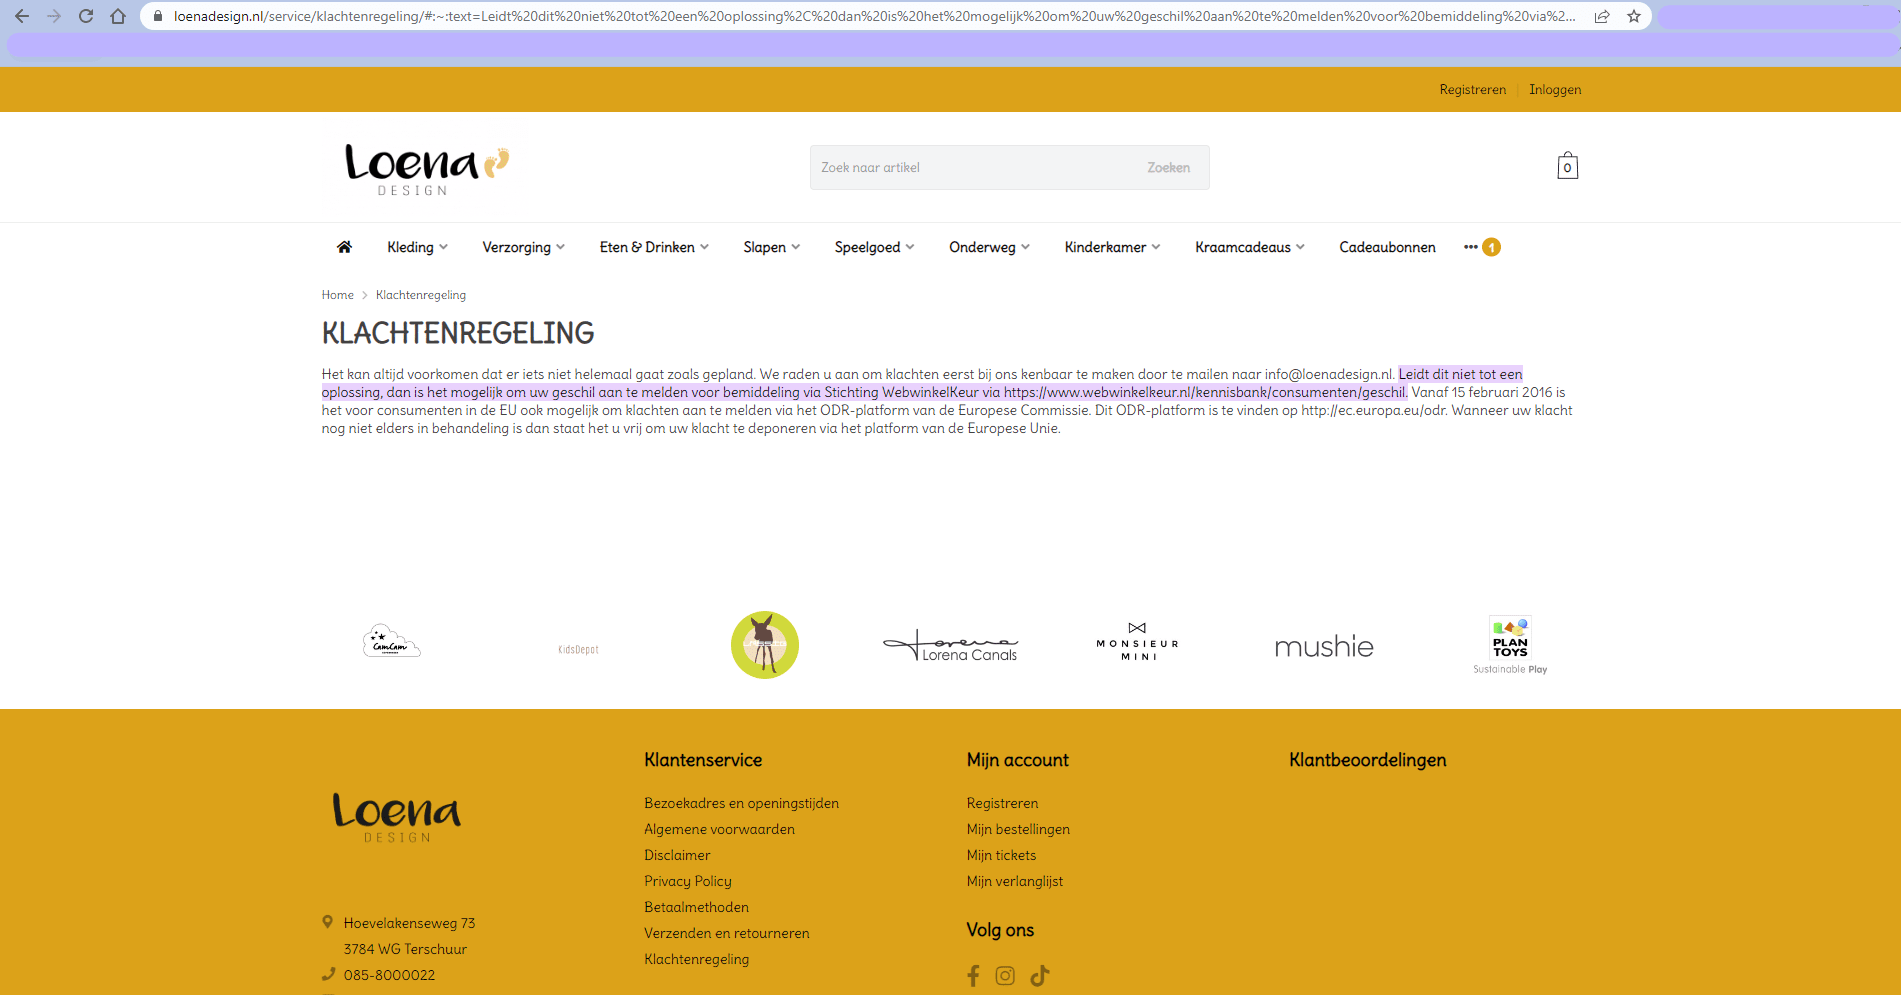The width and height of the screenshot is (1901, 995).
Task: Open the Facebook page icon in footer
Action: coord(973,976)
